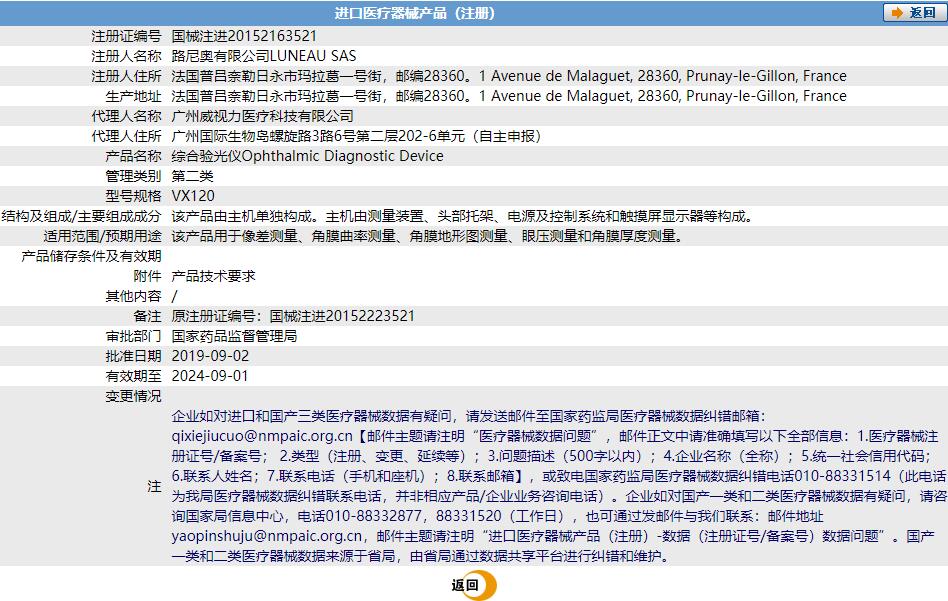
Task: Click the 型号规格 label
Action: (134, 195)
